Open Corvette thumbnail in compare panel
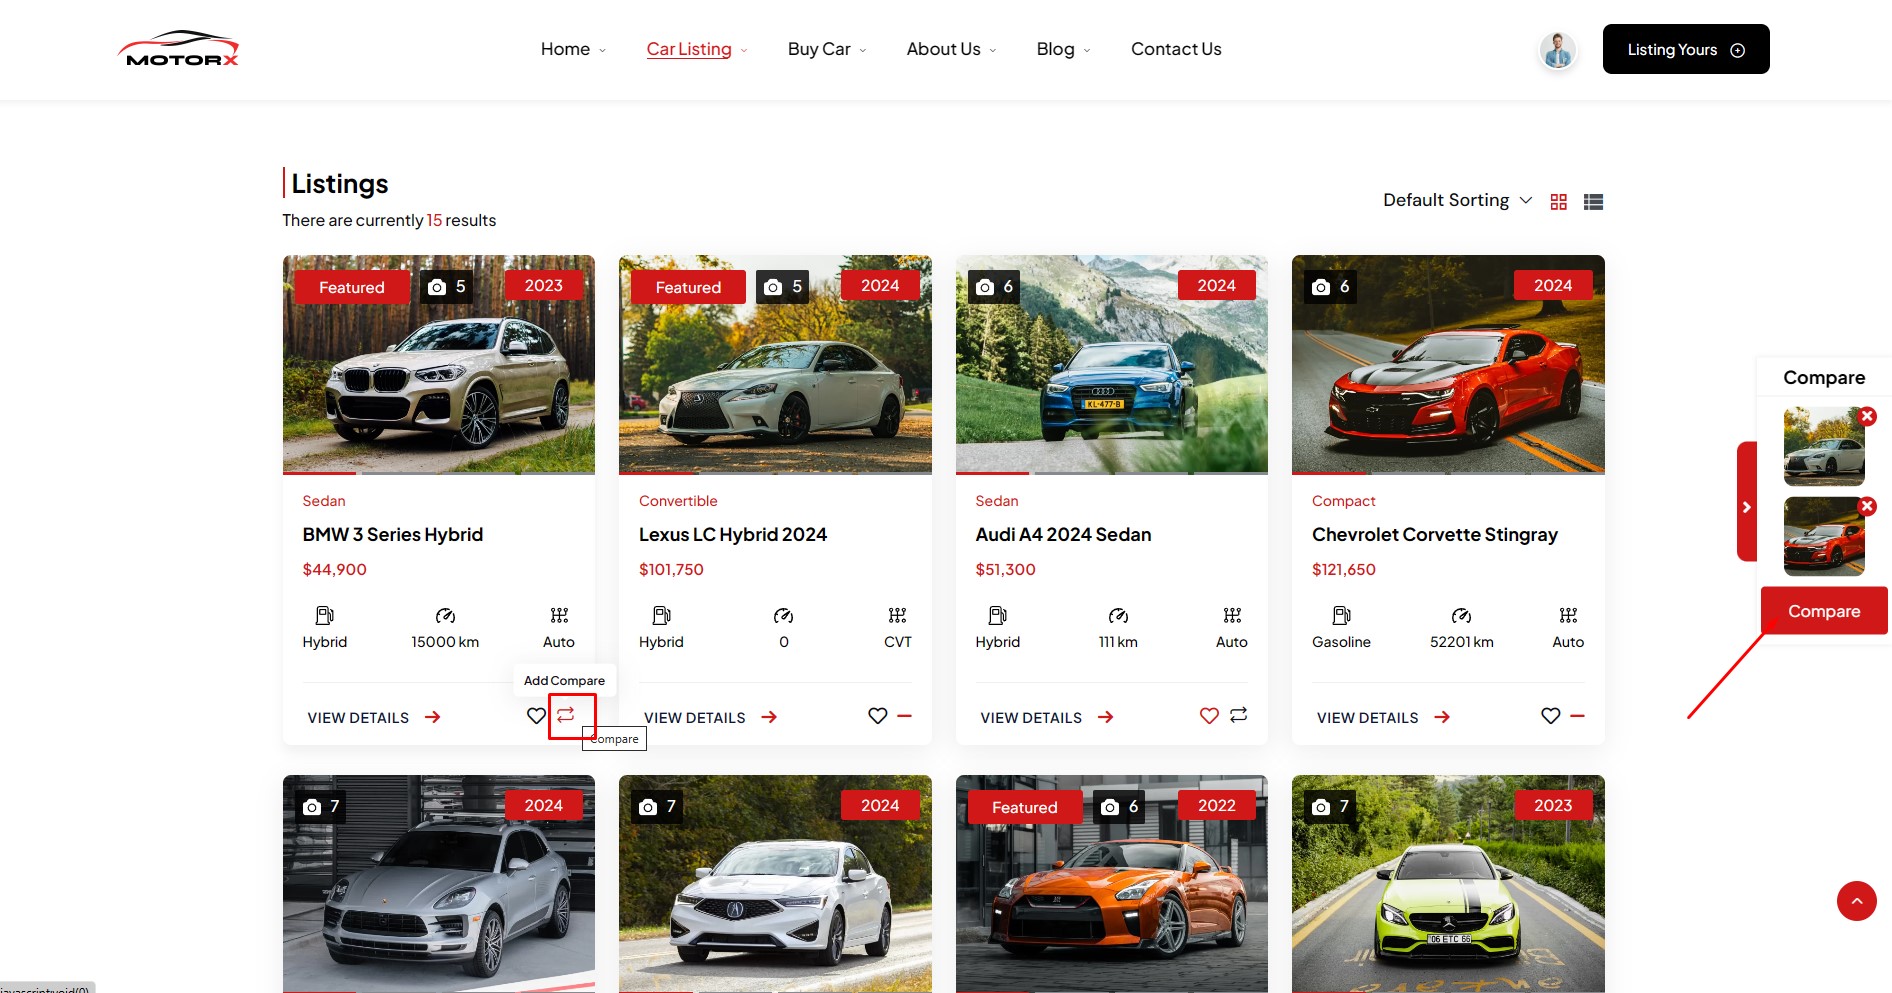Image resolution: width=1892 pixels, height=993 pixels. click(1824, 536)
